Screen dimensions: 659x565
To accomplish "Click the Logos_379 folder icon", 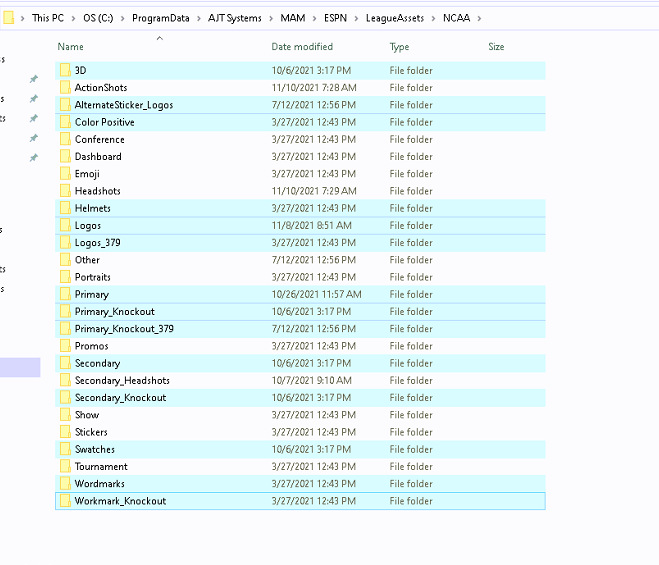I will click(x=65, y=243).
